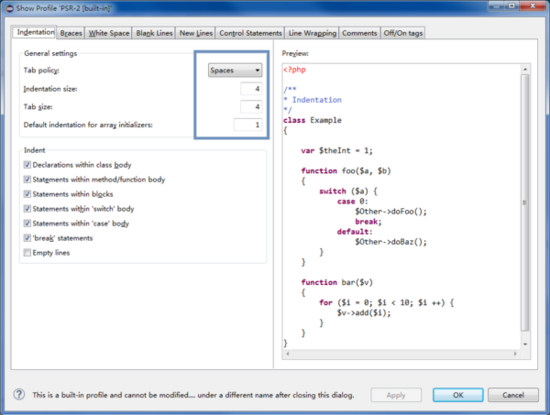Click the Tab size field
550x415 pixels.
coord(251,107)
